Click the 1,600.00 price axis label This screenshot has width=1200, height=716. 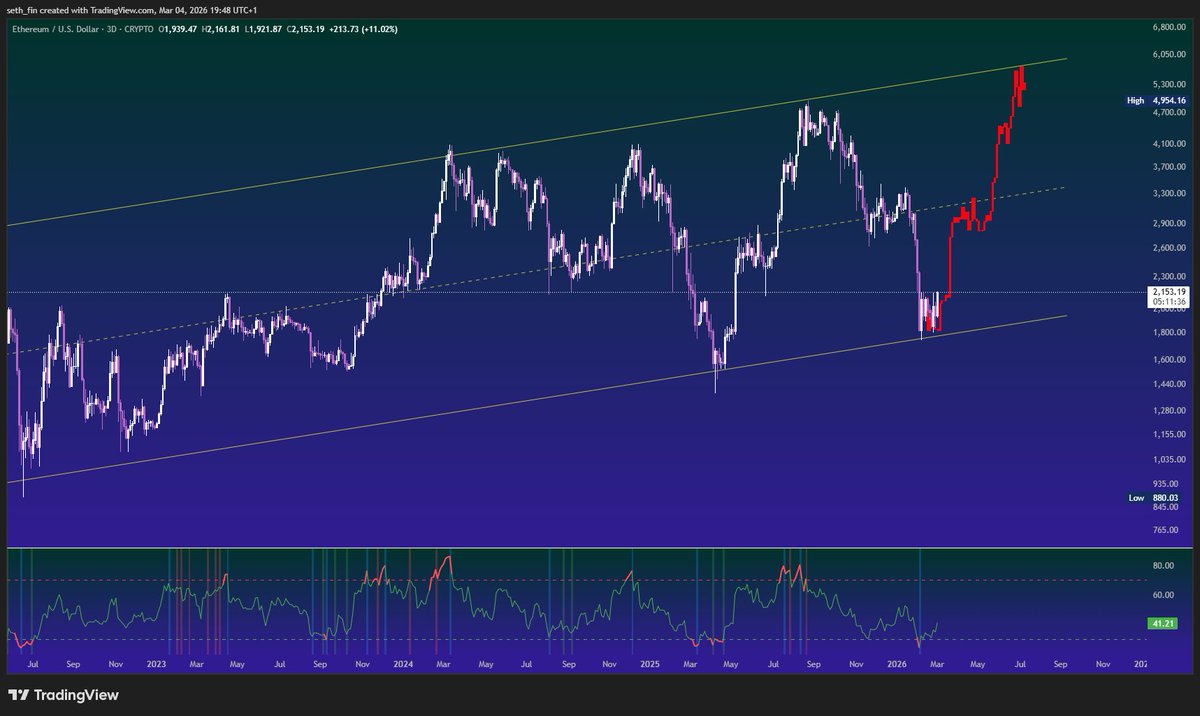1168,359
